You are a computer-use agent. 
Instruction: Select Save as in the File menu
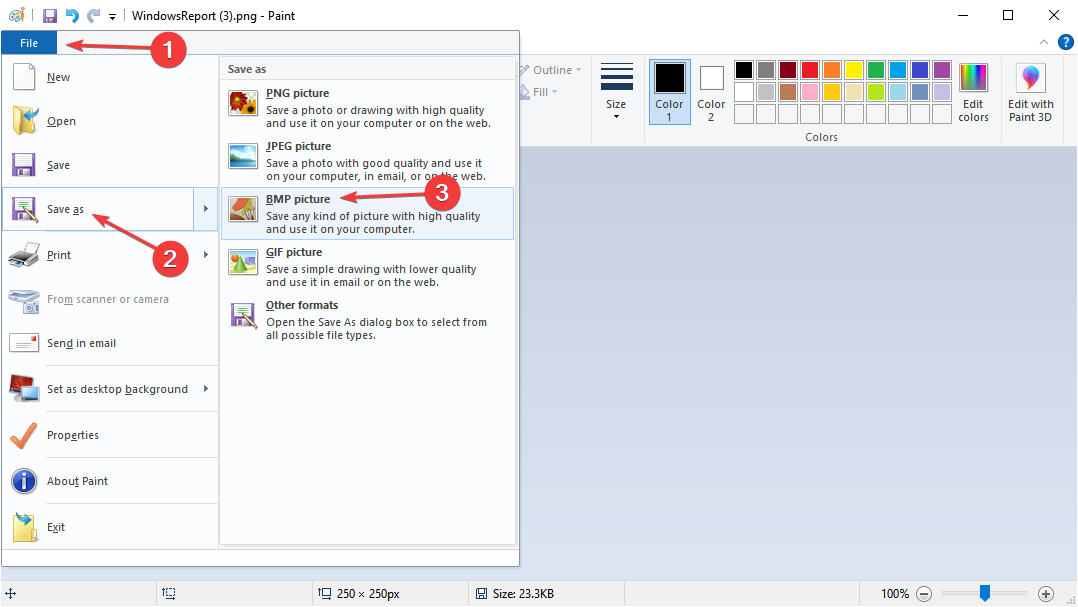point(98,209)
